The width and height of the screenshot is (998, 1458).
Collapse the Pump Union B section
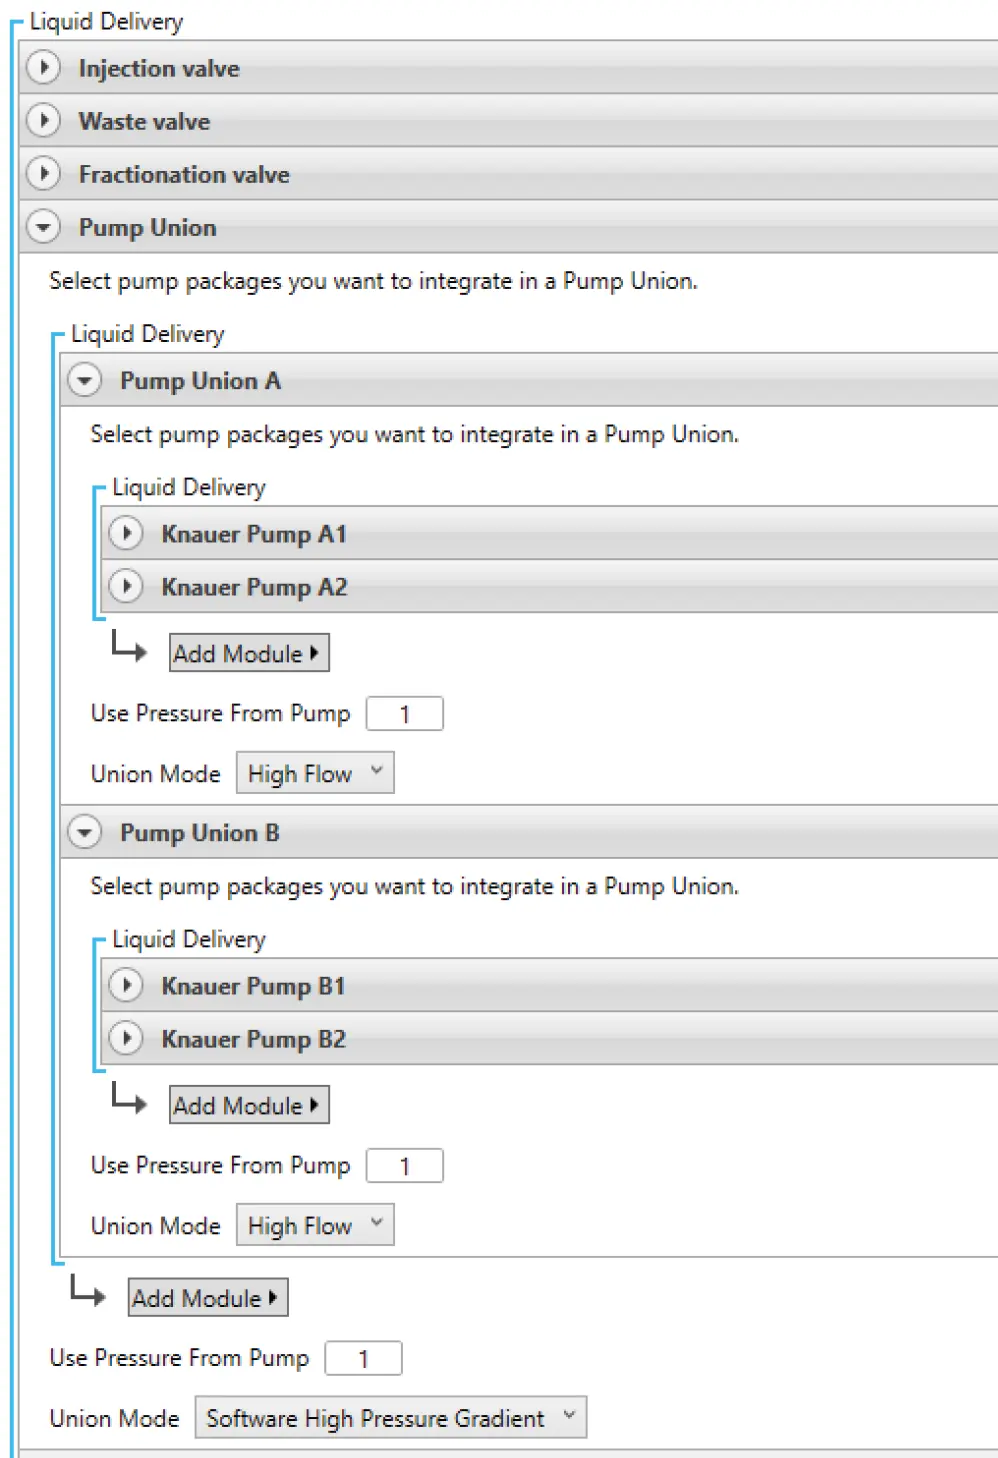point(85,832)
